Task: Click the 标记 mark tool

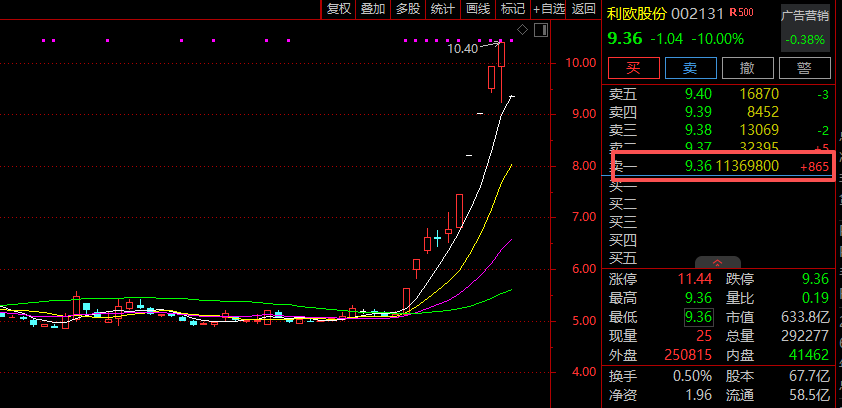Action: 513,9
